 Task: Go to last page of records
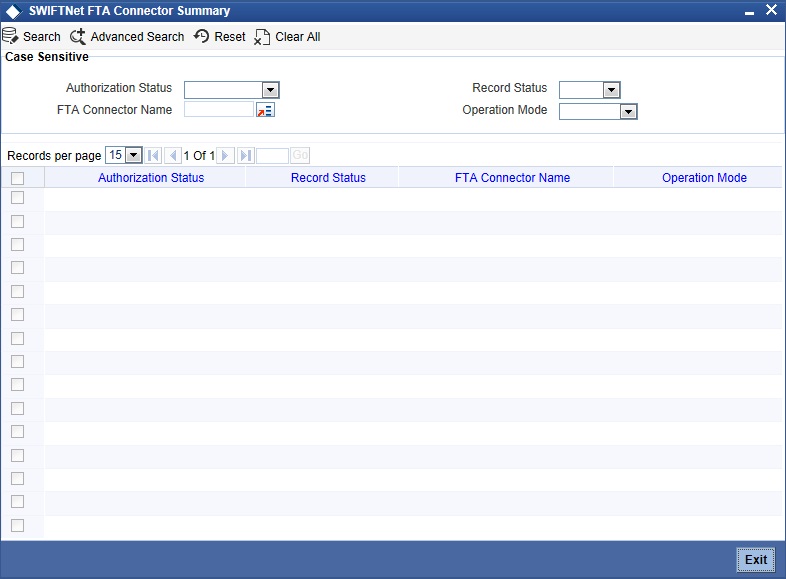246,155
